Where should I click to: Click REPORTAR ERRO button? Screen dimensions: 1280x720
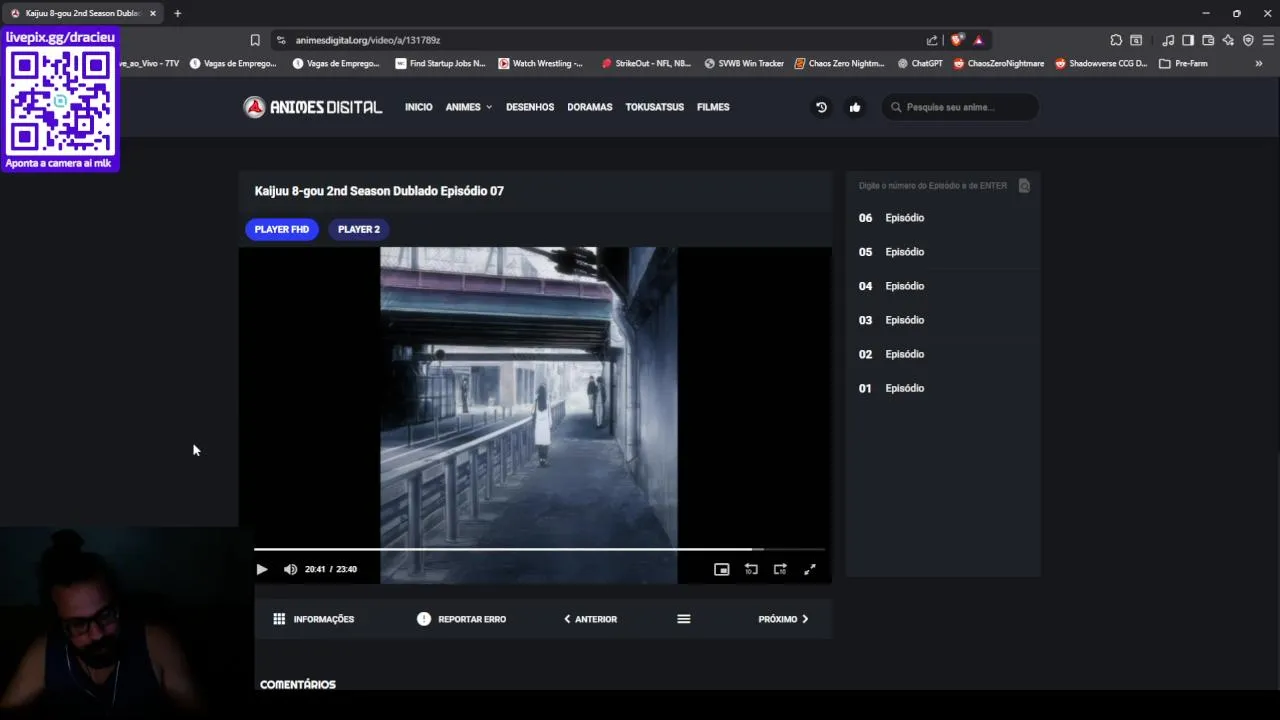pyautogui.click(x=461, y=619)
